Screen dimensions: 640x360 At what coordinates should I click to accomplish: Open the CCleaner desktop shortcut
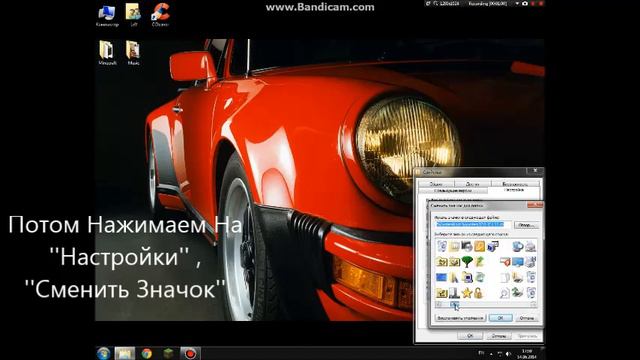point(160,15)
